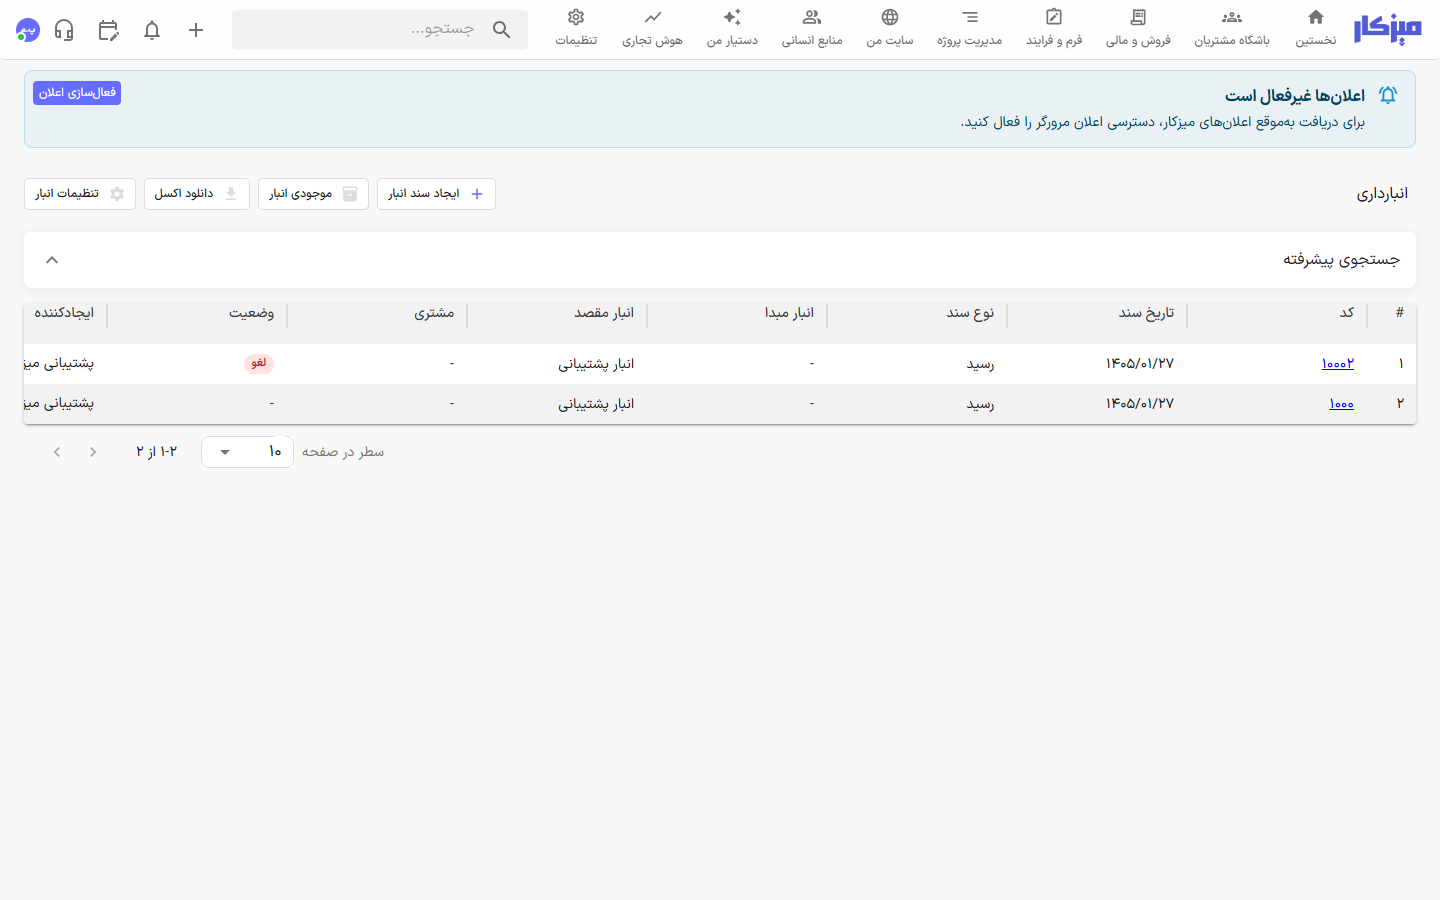
Task: Open the calendar edit icon
Action: [x=108, y=30]
